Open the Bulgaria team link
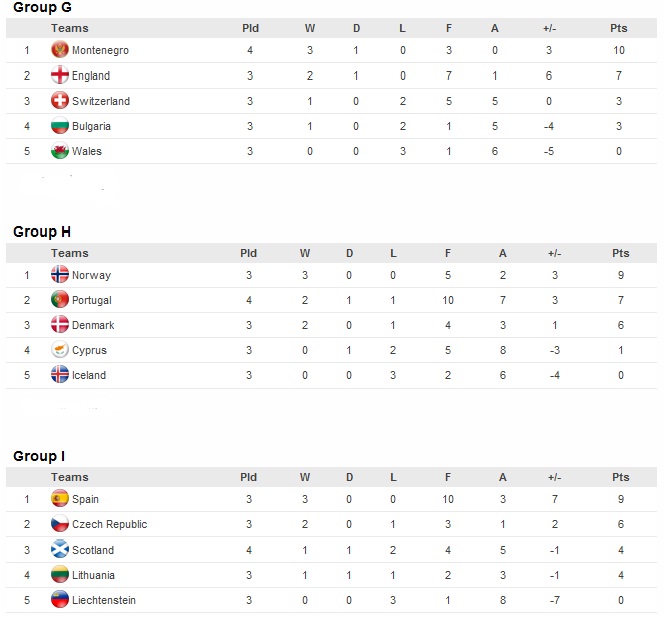The height and width of the screenshot is (617, 665). [91, 126]
